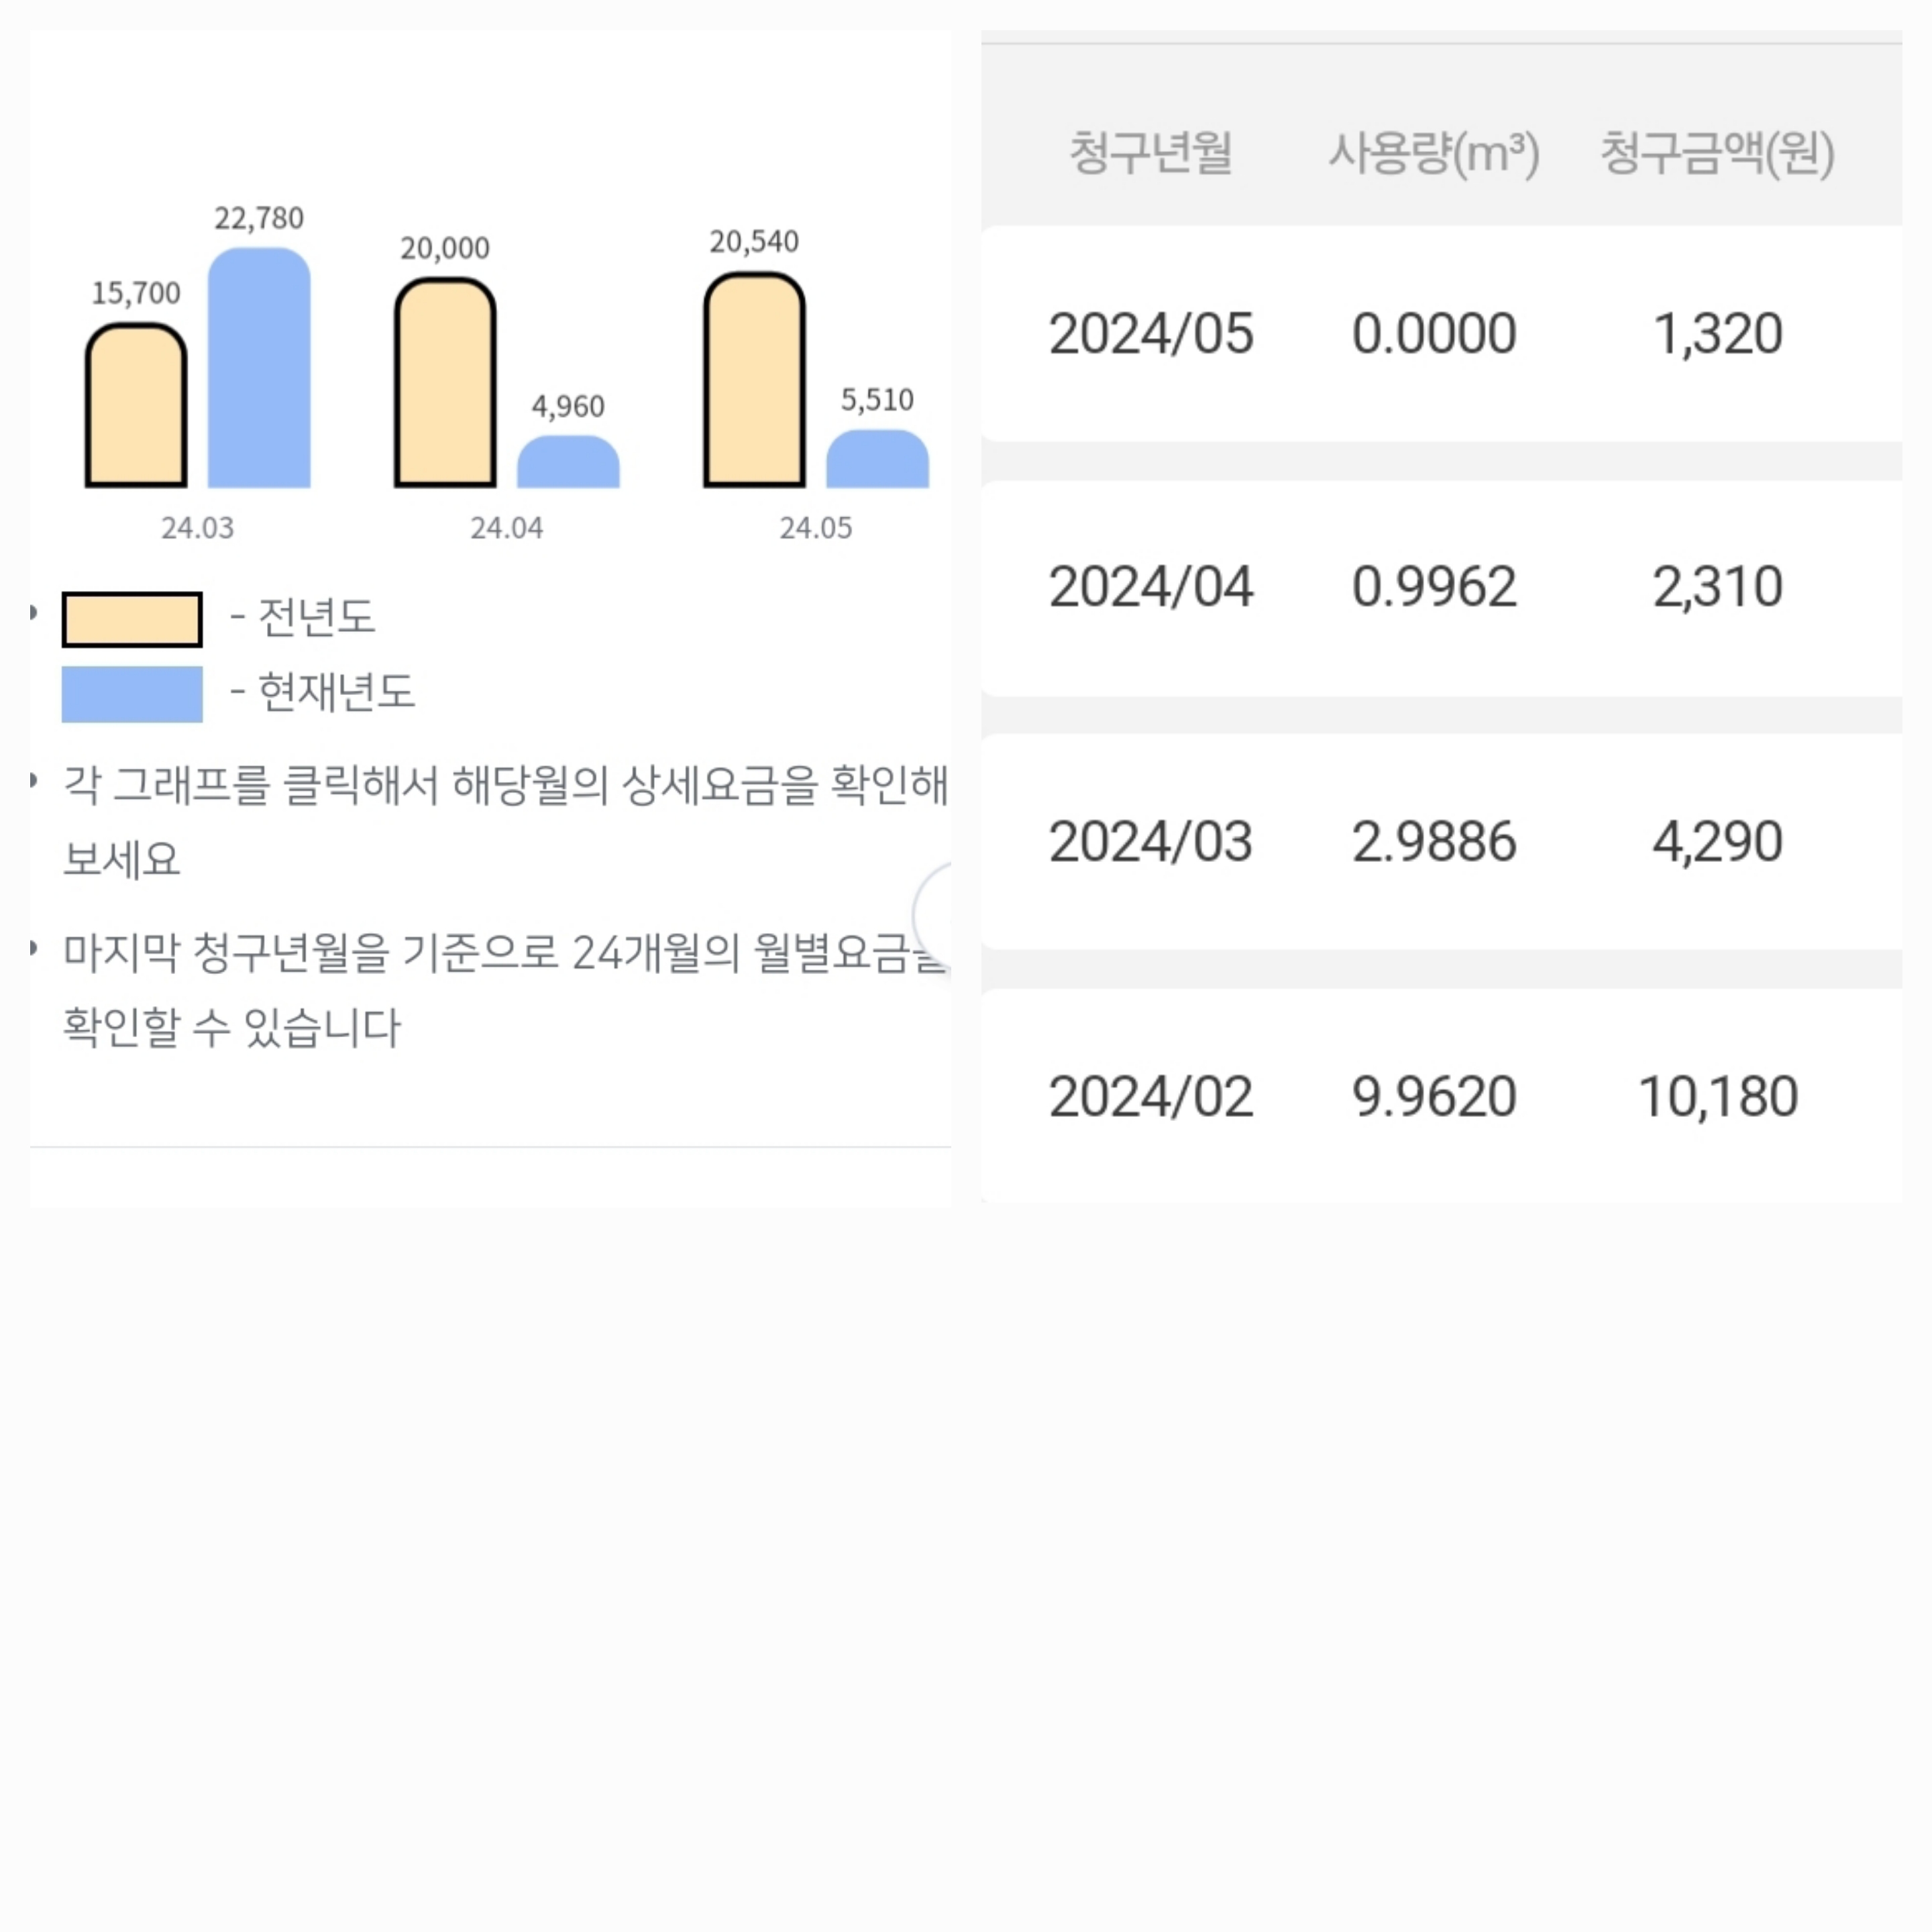Open the 2024/03 billing row

[1440, 841]
